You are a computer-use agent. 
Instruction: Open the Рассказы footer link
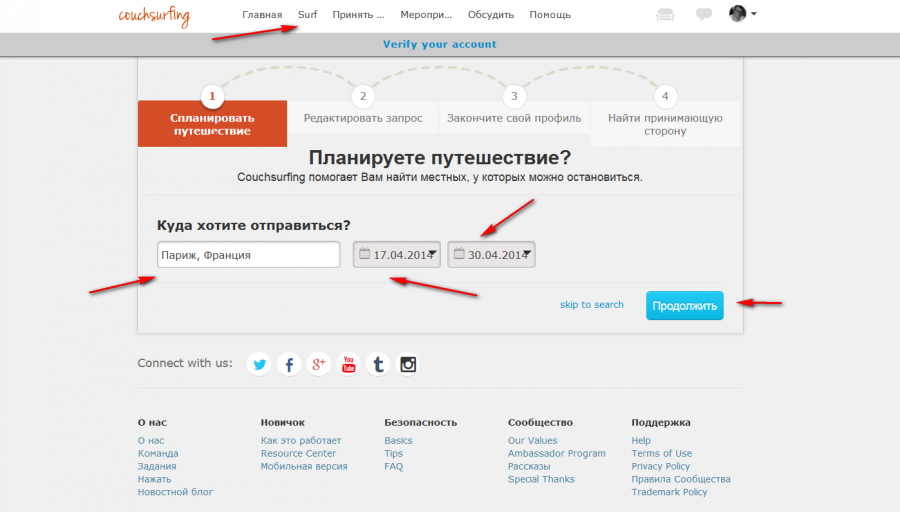click(x=529, y=466)
